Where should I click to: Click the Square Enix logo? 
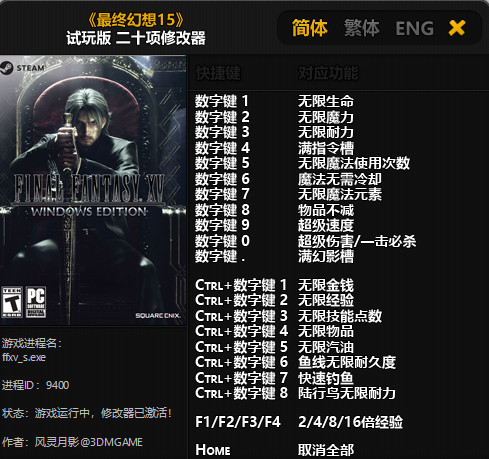pos(158,315)
